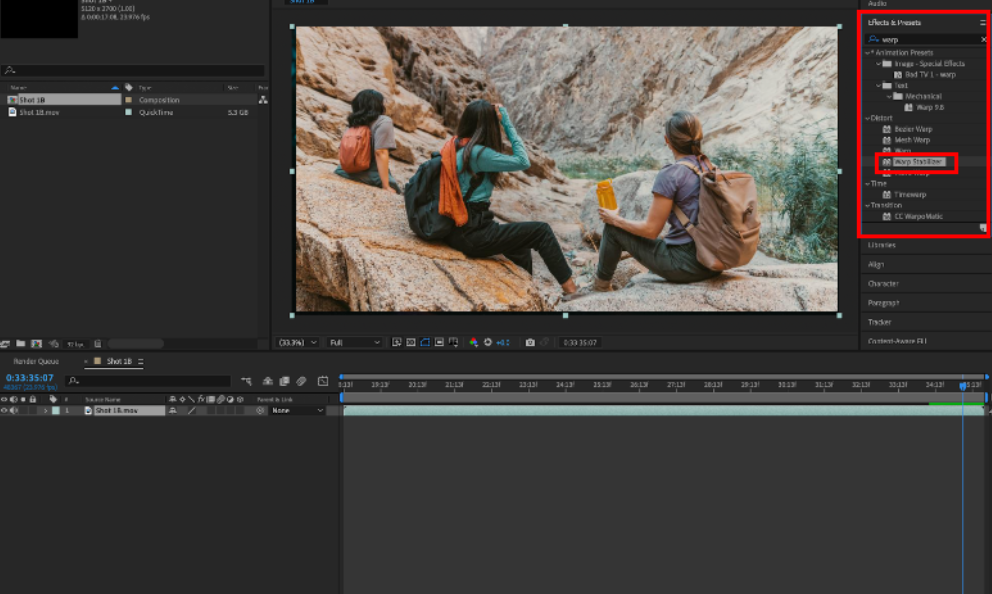Click the delete trash icon in Project panel
Image resolution: width=992 pixels, height=594 pixels.
pyautogui.click(x=97, y=343)
